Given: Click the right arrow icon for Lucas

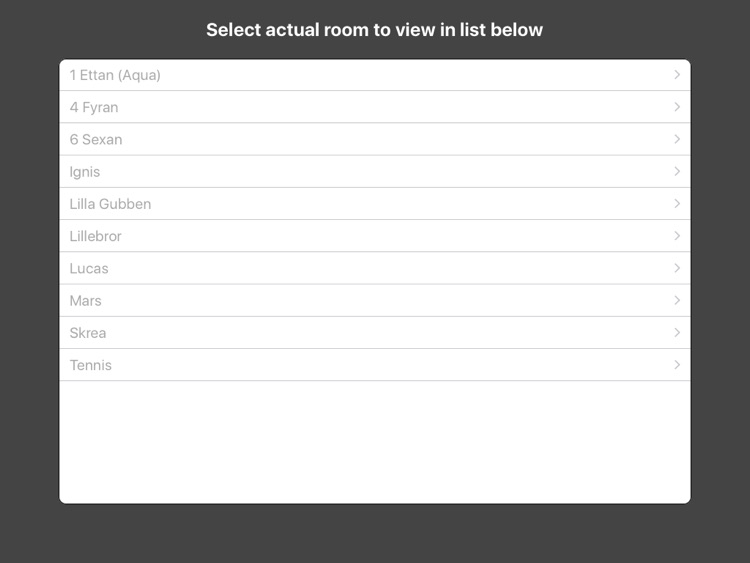Looking at the screenshot, I should pos(677,268).
